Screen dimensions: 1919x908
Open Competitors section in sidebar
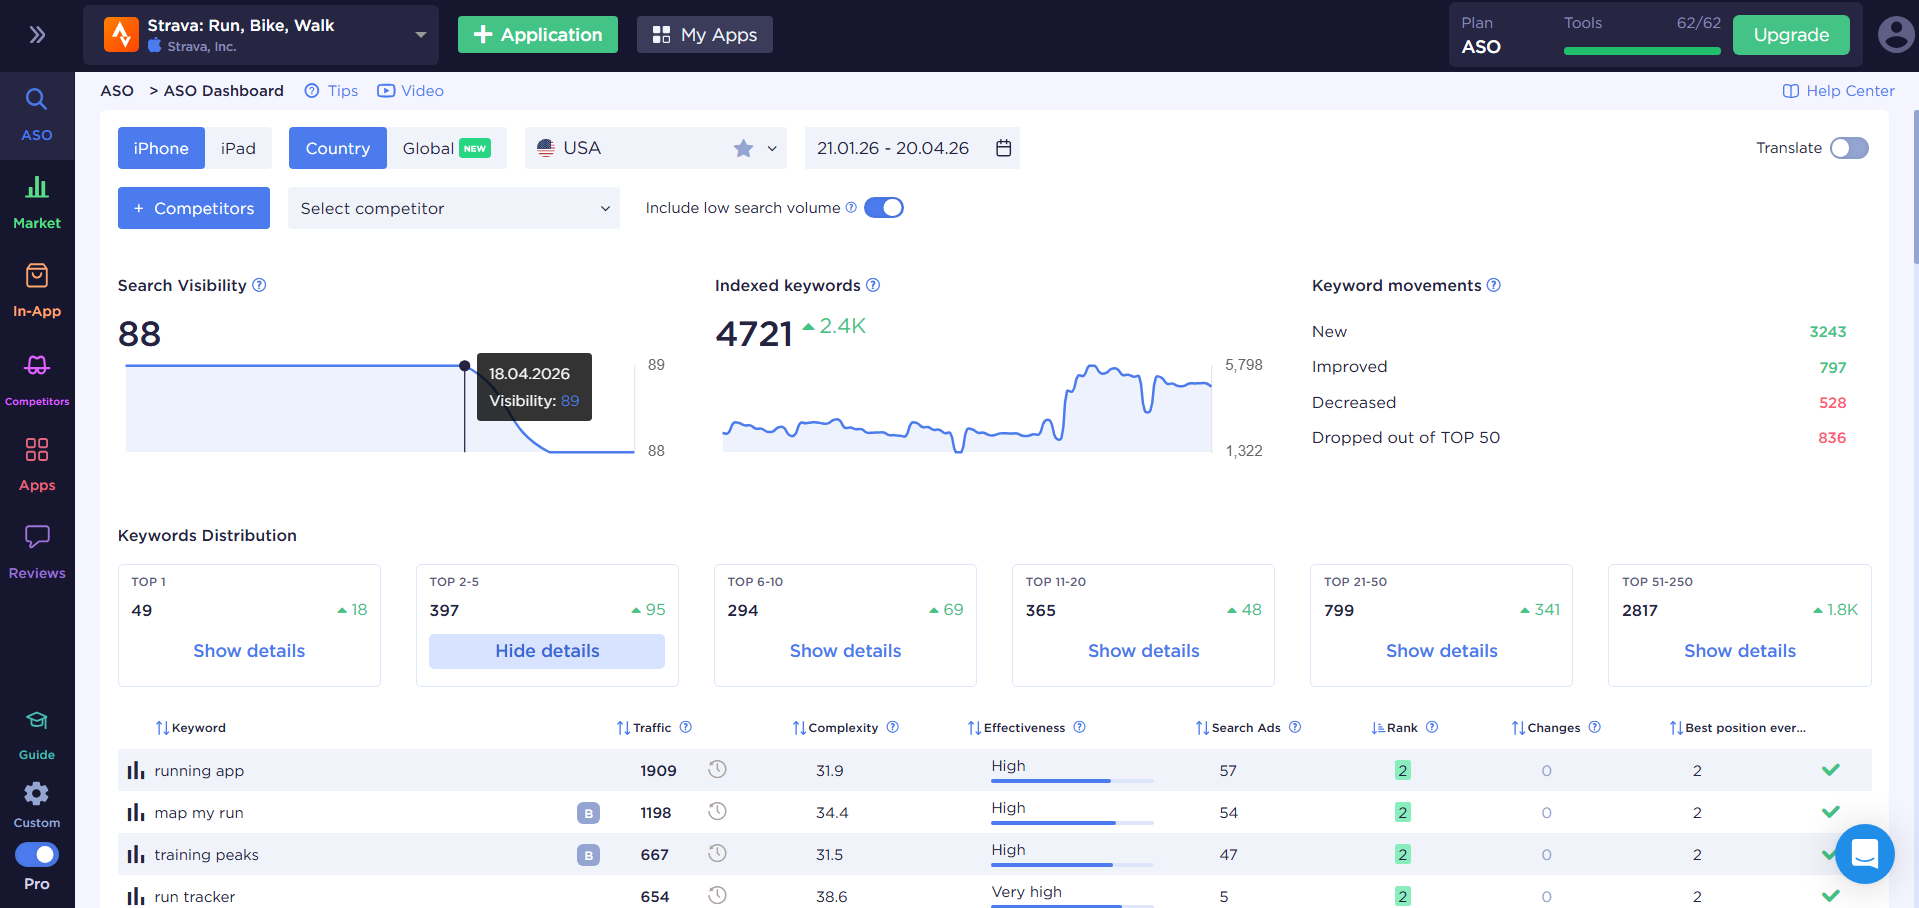(x=37, y=378)
